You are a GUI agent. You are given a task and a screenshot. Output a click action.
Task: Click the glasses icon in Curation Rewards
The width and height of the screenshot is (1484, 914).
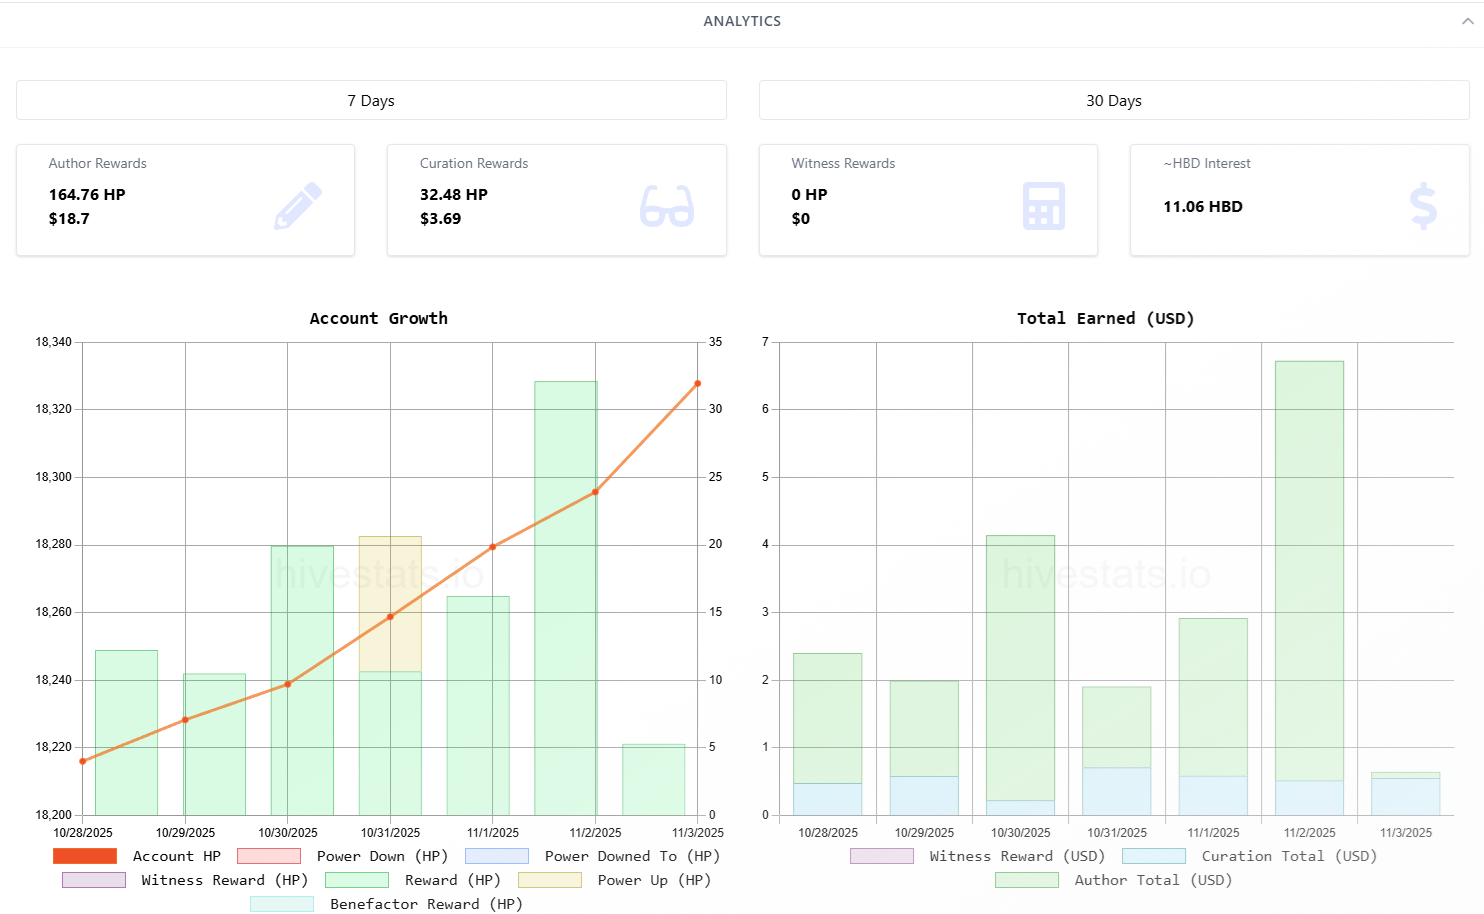pos(667,206)
